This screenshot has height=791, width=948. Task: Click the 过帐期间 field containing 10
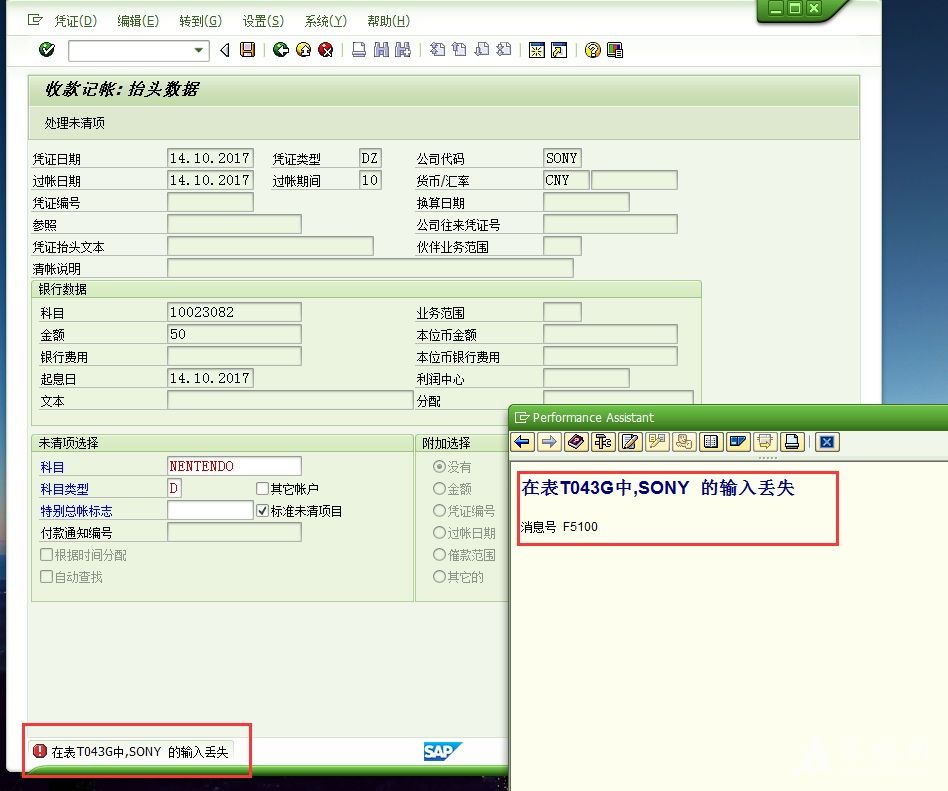point(370,180)
